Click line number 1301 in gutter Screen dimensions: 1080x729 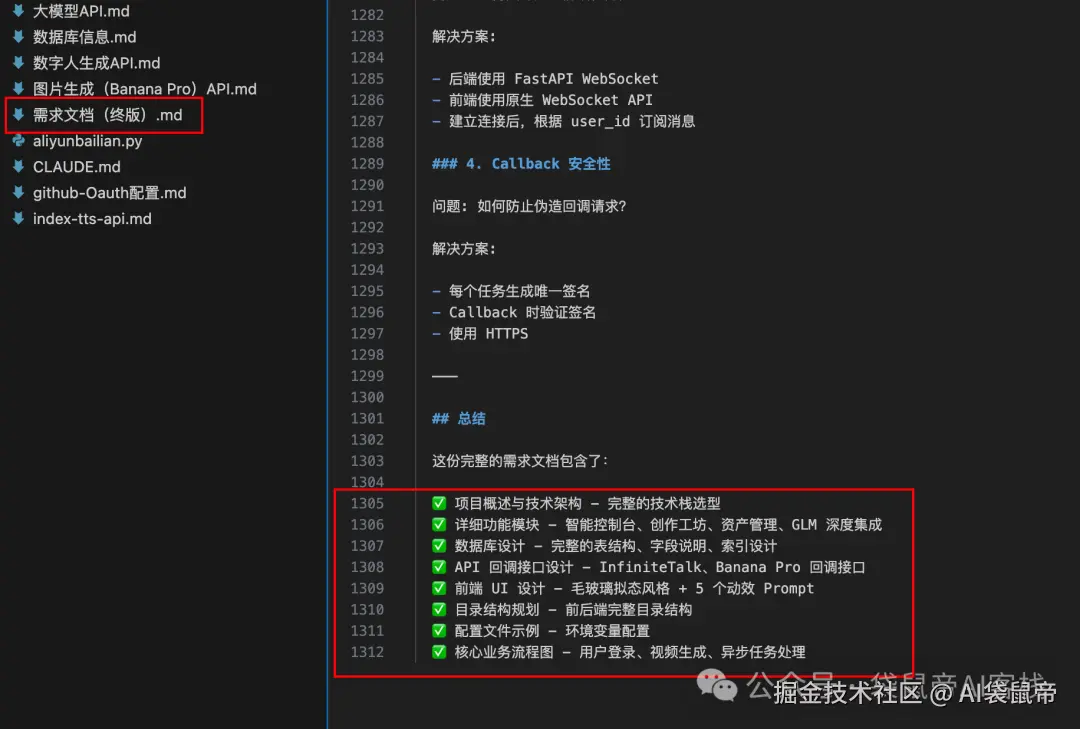click(x=367, y=418)
